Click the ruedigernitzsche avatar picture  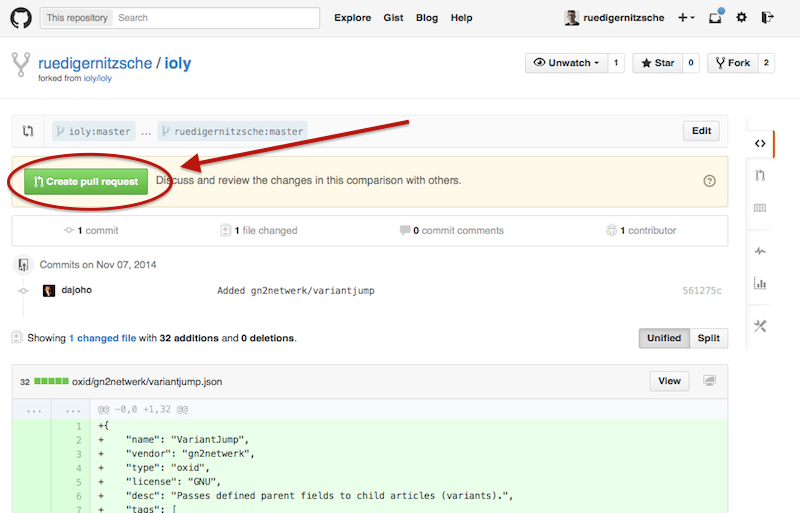coord(571,17)
